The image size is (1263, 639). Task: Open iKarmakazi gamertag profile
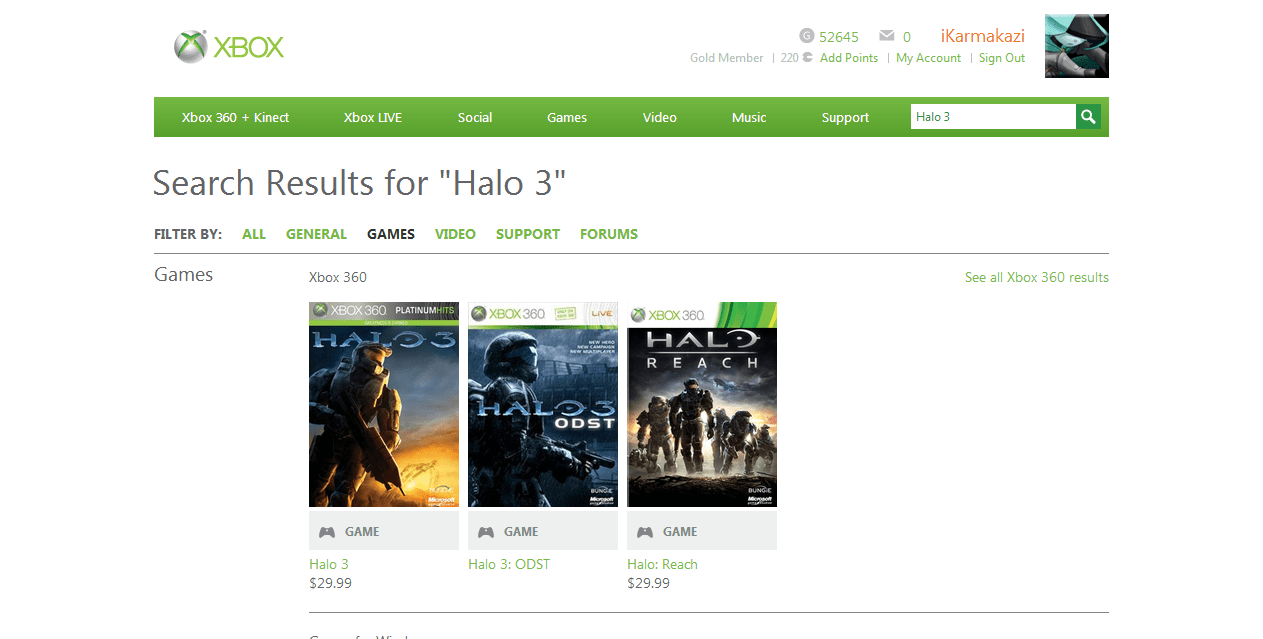pyautogui.click(x=983, y=36)
